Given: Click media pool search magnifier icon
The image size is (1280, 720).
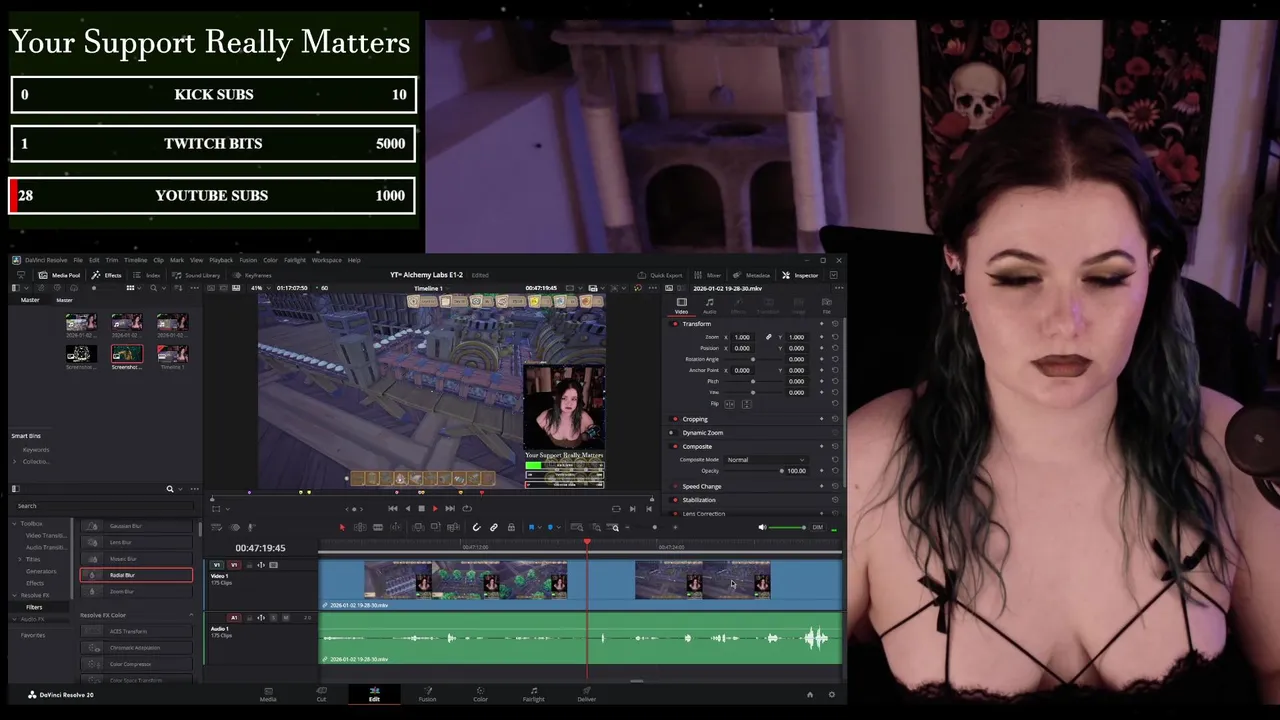Looking at the screenshot, I should click(154, 288).
